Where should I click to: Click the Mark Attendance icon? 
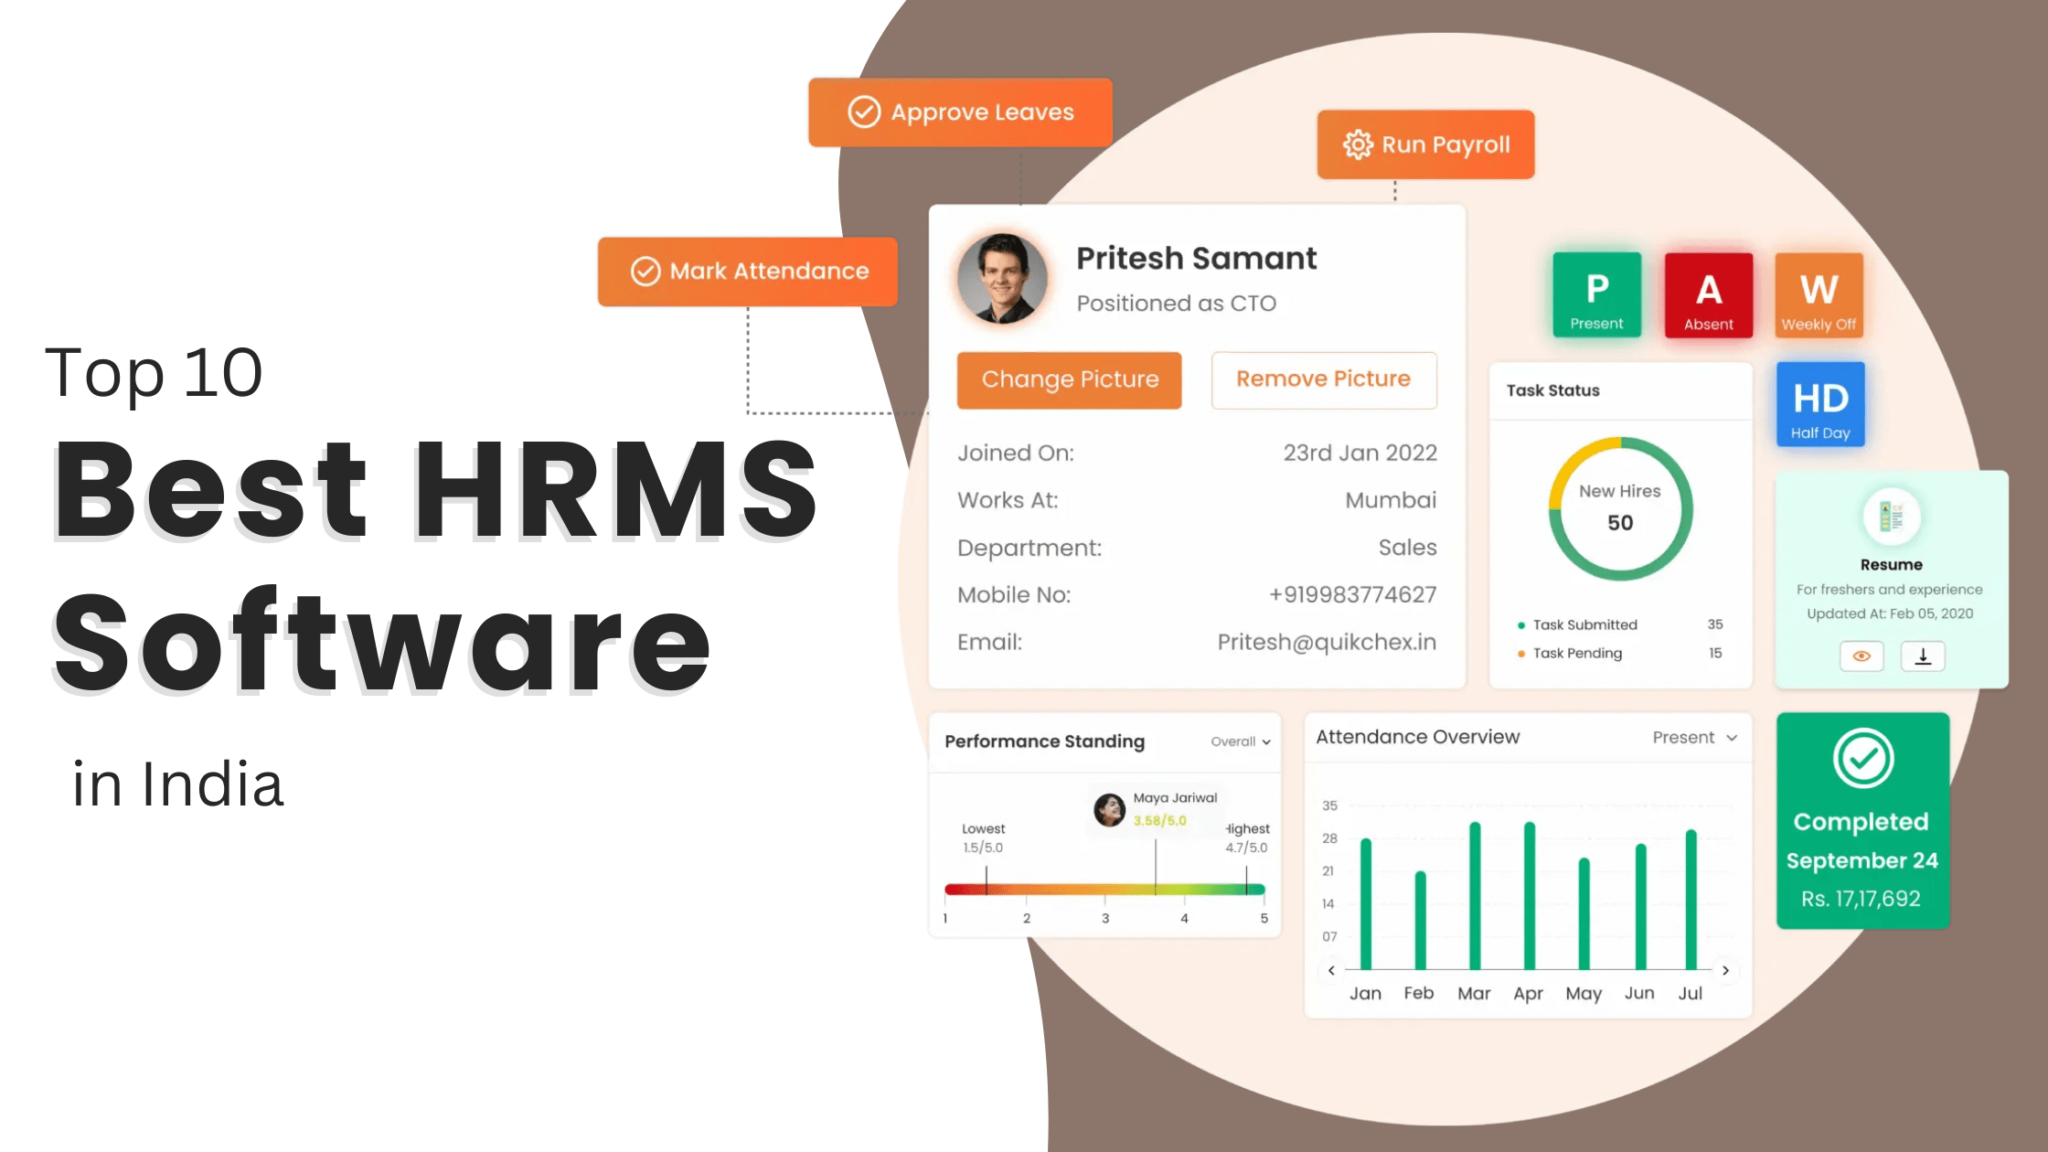click(x=646, y=271)
